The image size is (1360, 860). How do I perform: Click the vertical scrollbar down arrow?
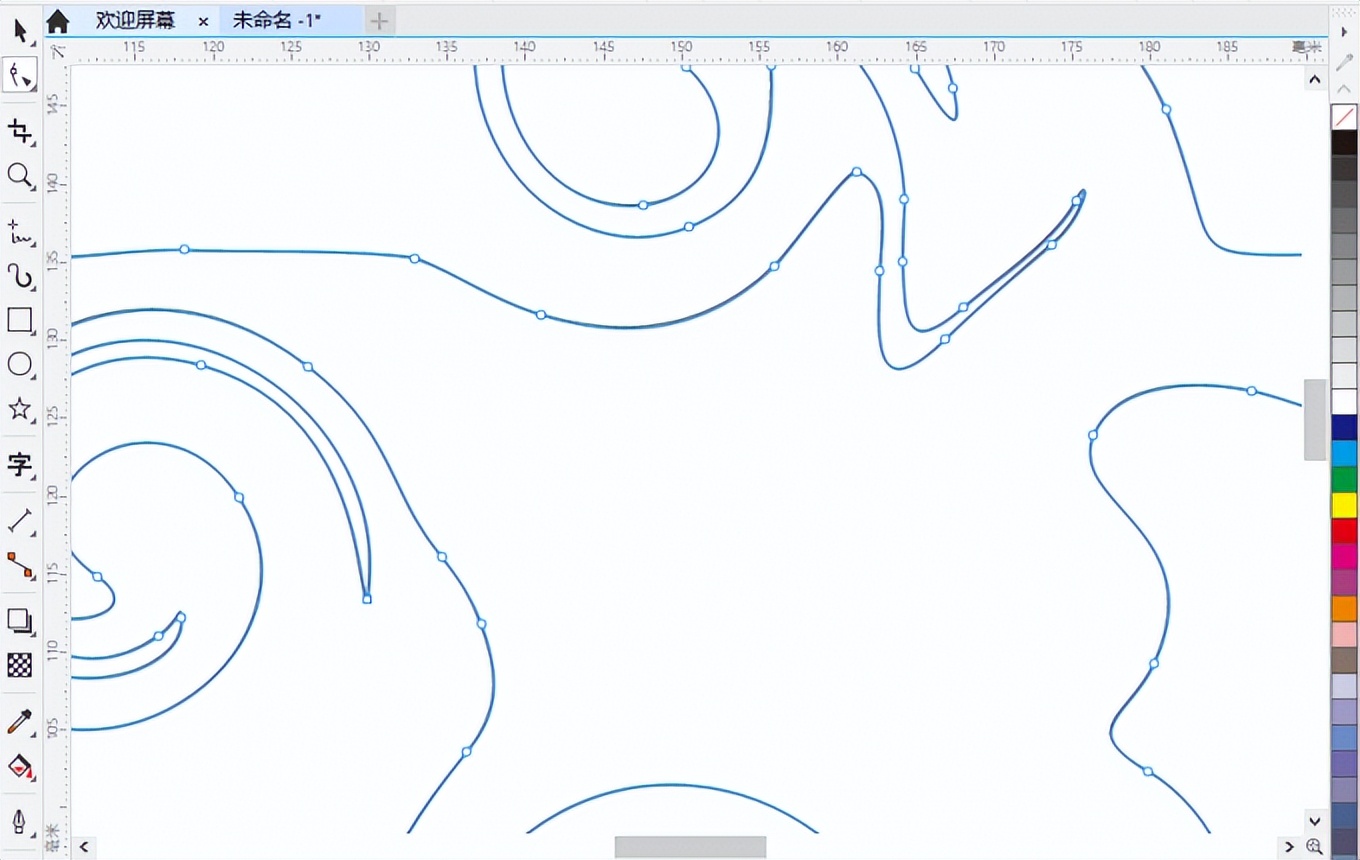[x=1314, y=821]
